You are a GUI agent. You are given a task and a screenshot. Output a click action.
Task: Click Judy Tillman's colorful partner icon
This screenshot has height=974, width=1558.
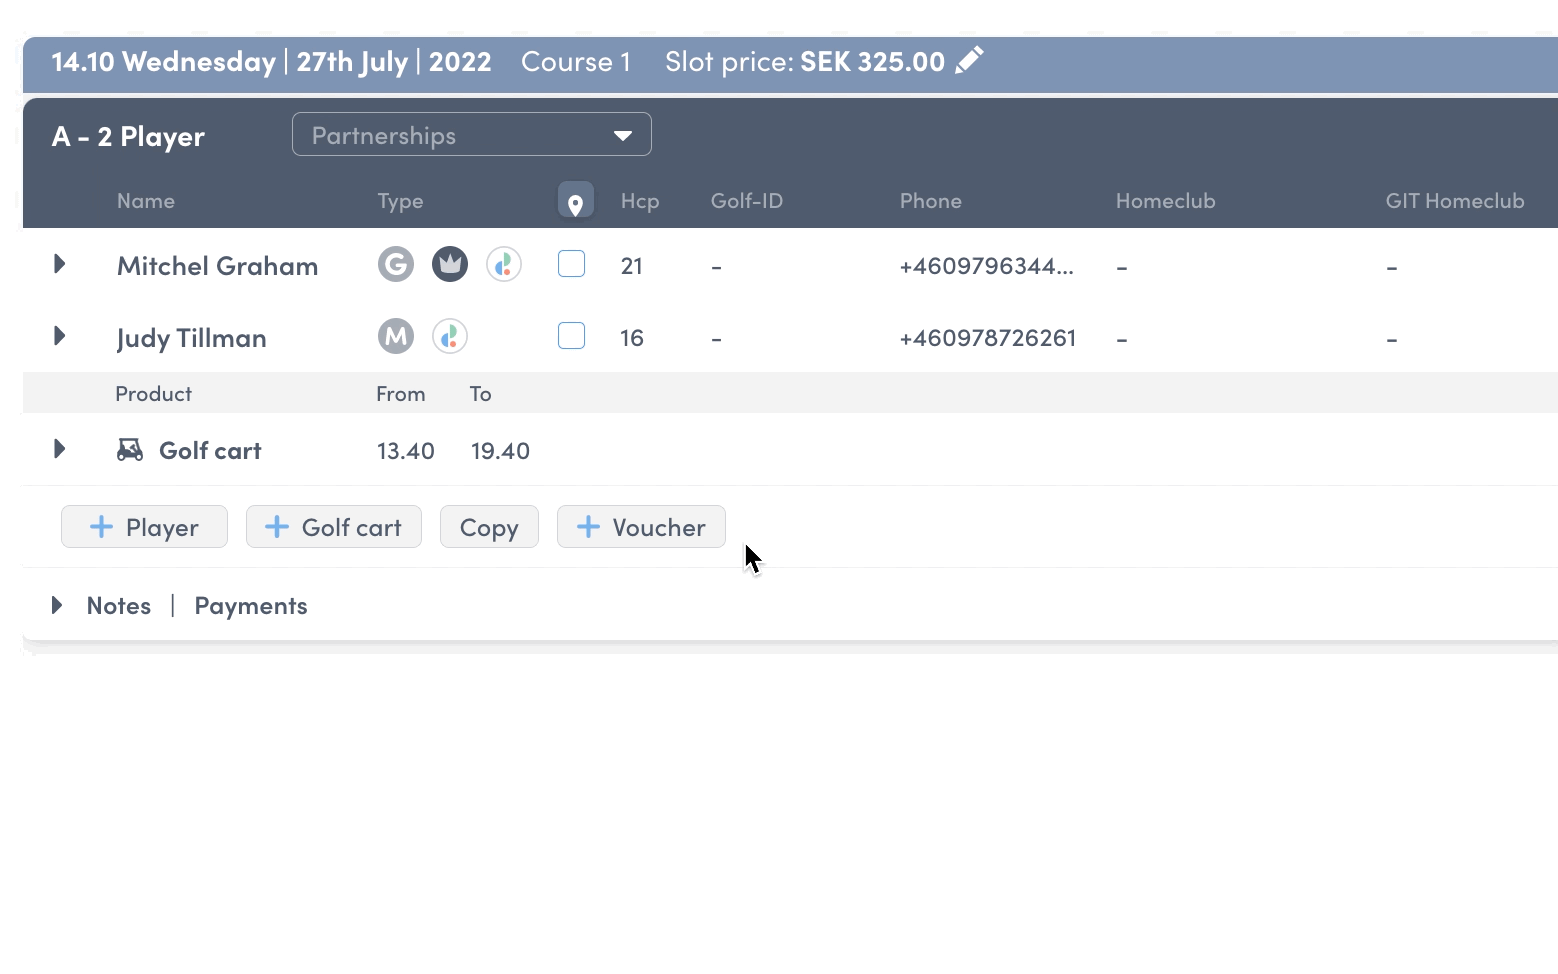pyautogui.click(x=450, y=336)
